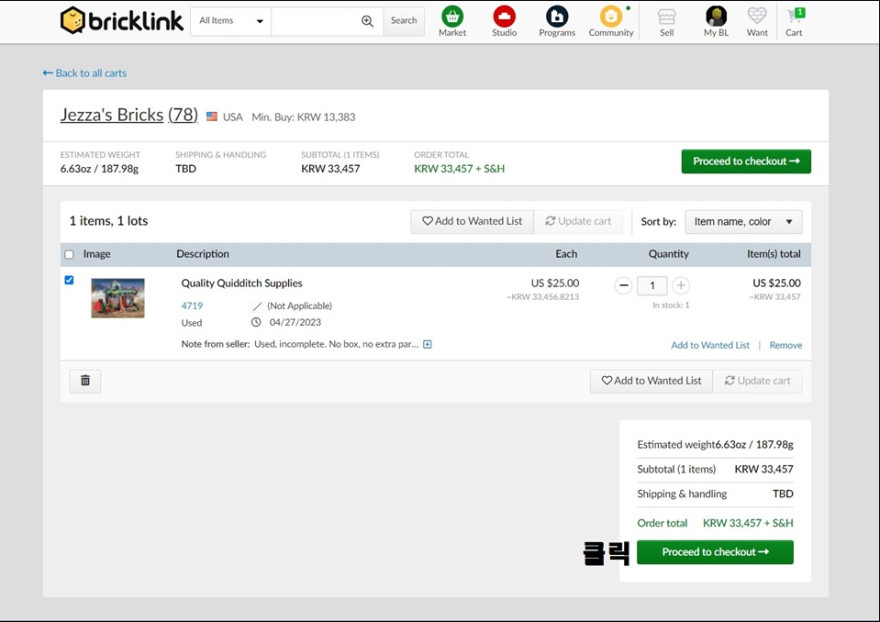Click the In stock: 1 label
The height and width of the screenshot is (622, 880).
click(671, 305)
